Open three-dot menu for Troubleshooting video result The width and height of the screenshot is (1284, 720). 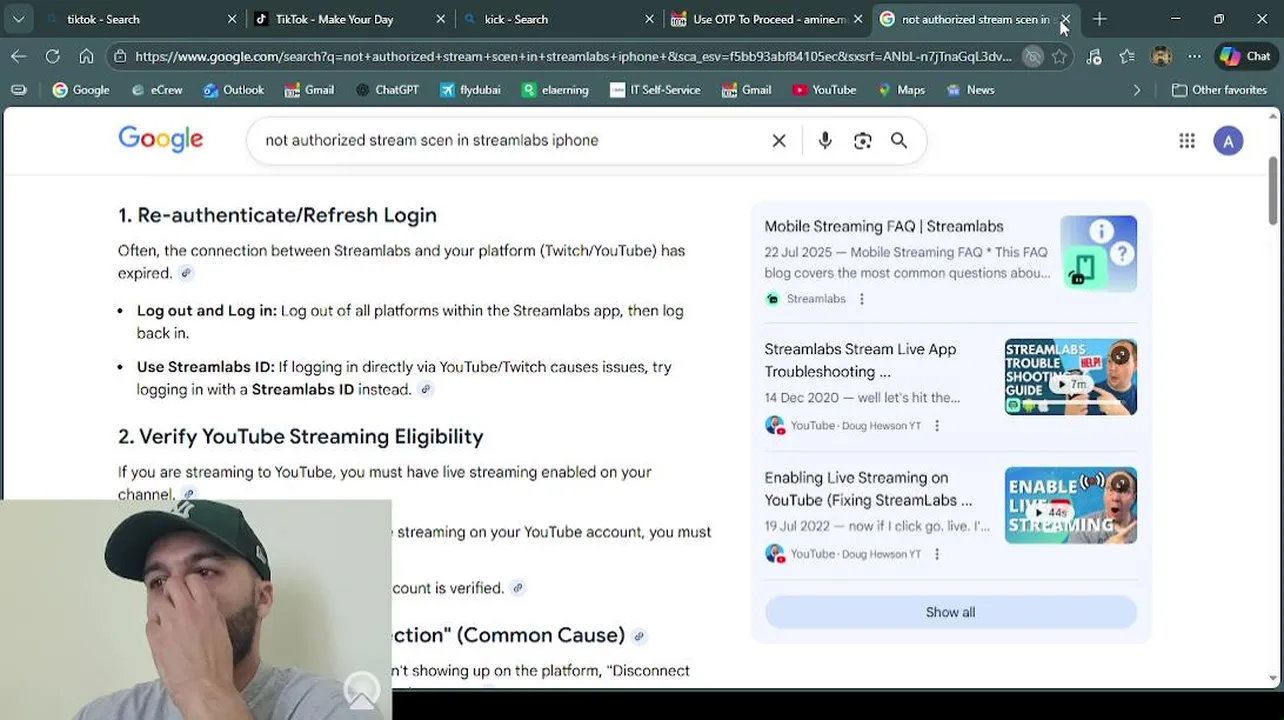click(x=937, y=426)
